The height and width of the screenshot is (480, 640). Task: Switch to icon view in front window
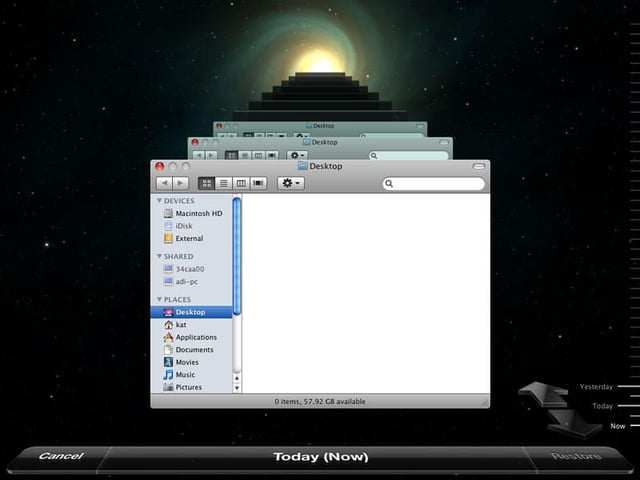[x=207, y=183]
